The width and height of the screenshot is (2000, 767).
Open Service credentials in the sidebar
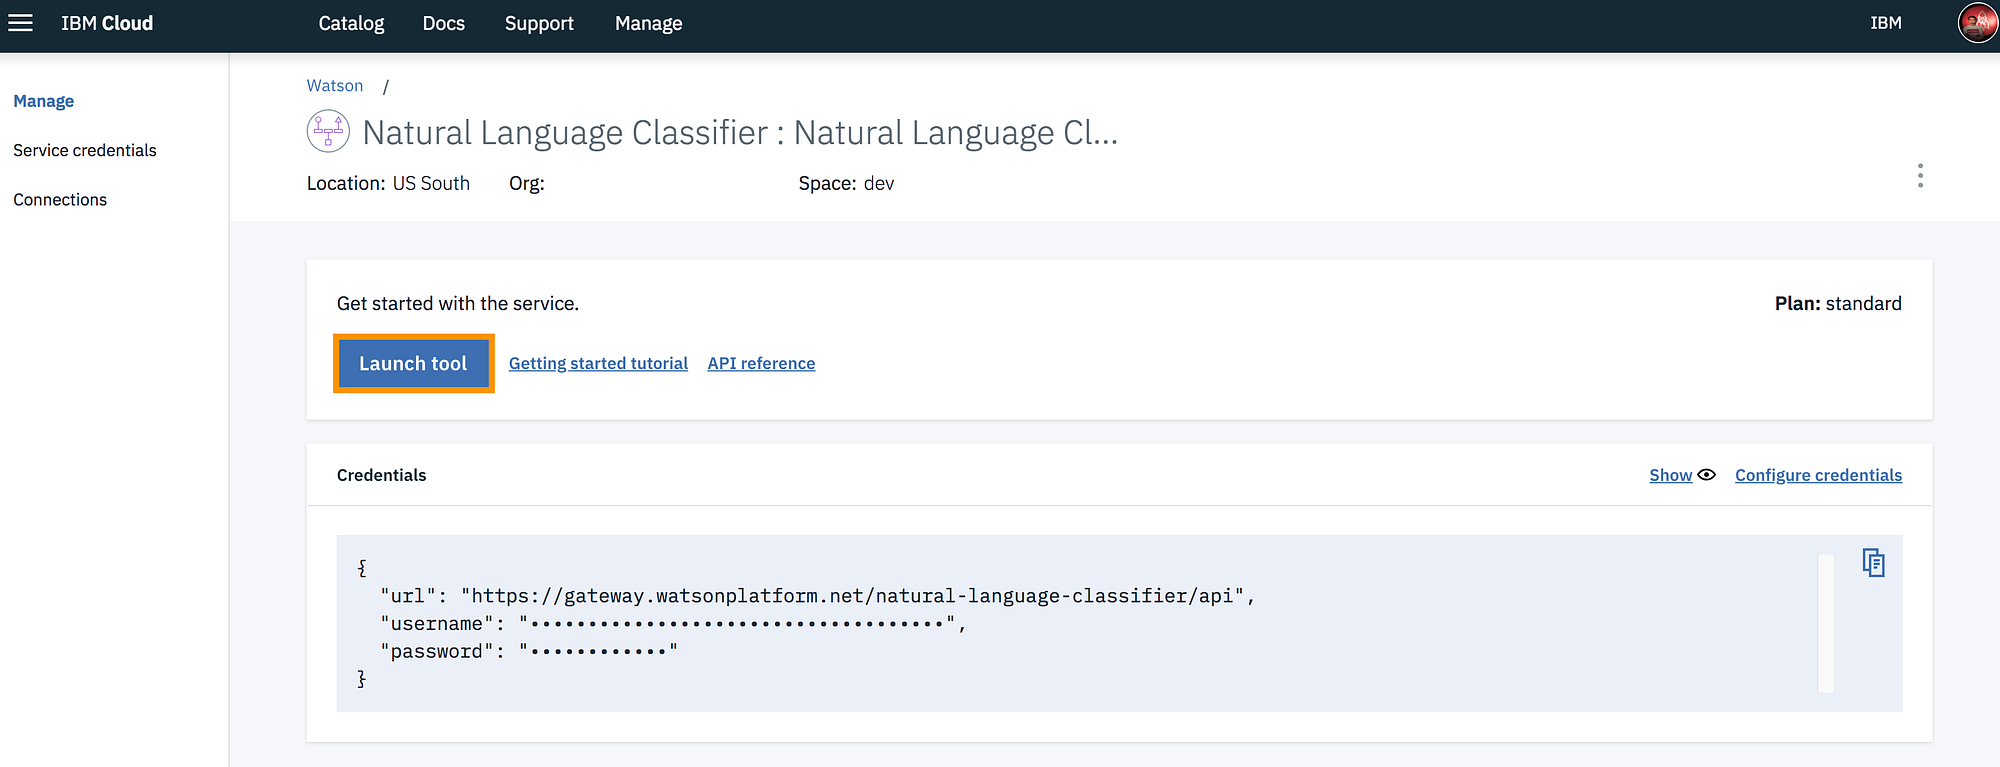pyautogui.click(x=85, y=150)
